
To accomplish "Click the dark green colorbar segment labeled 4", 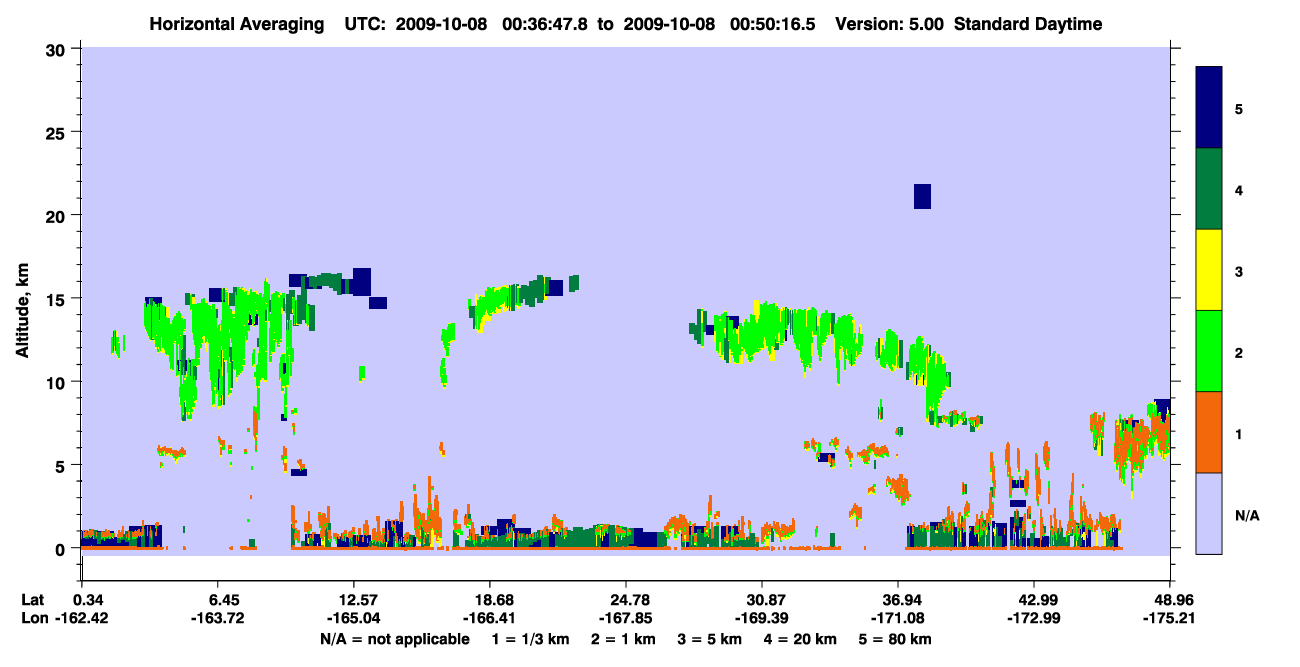I will point(1209,189).
